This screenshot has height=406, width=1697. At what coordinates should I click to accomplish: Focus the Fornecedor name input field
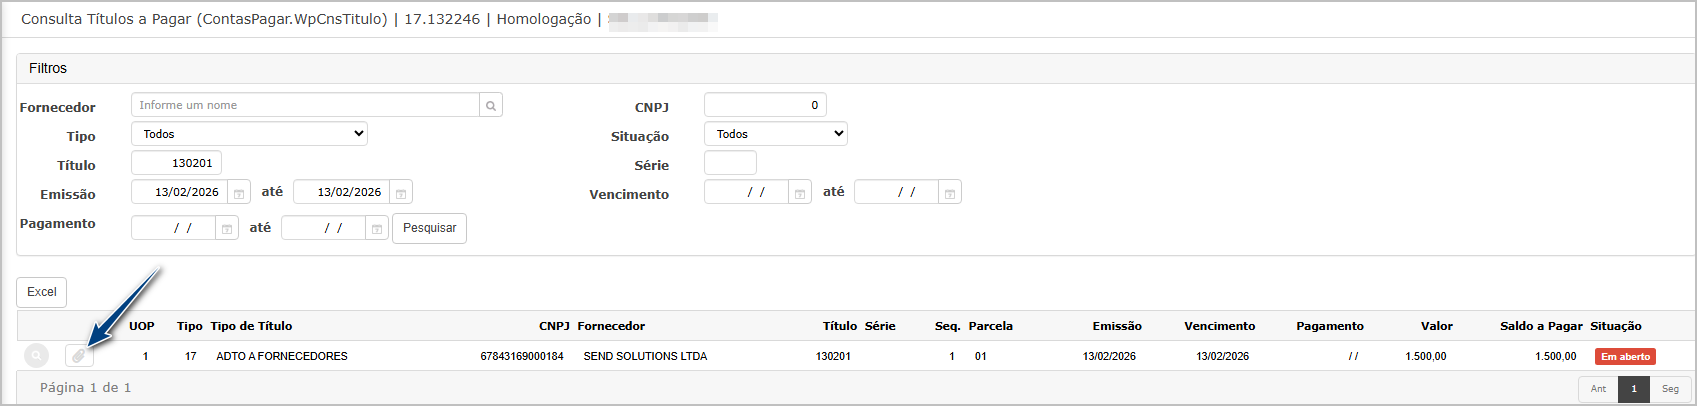[x=305, y=105]
